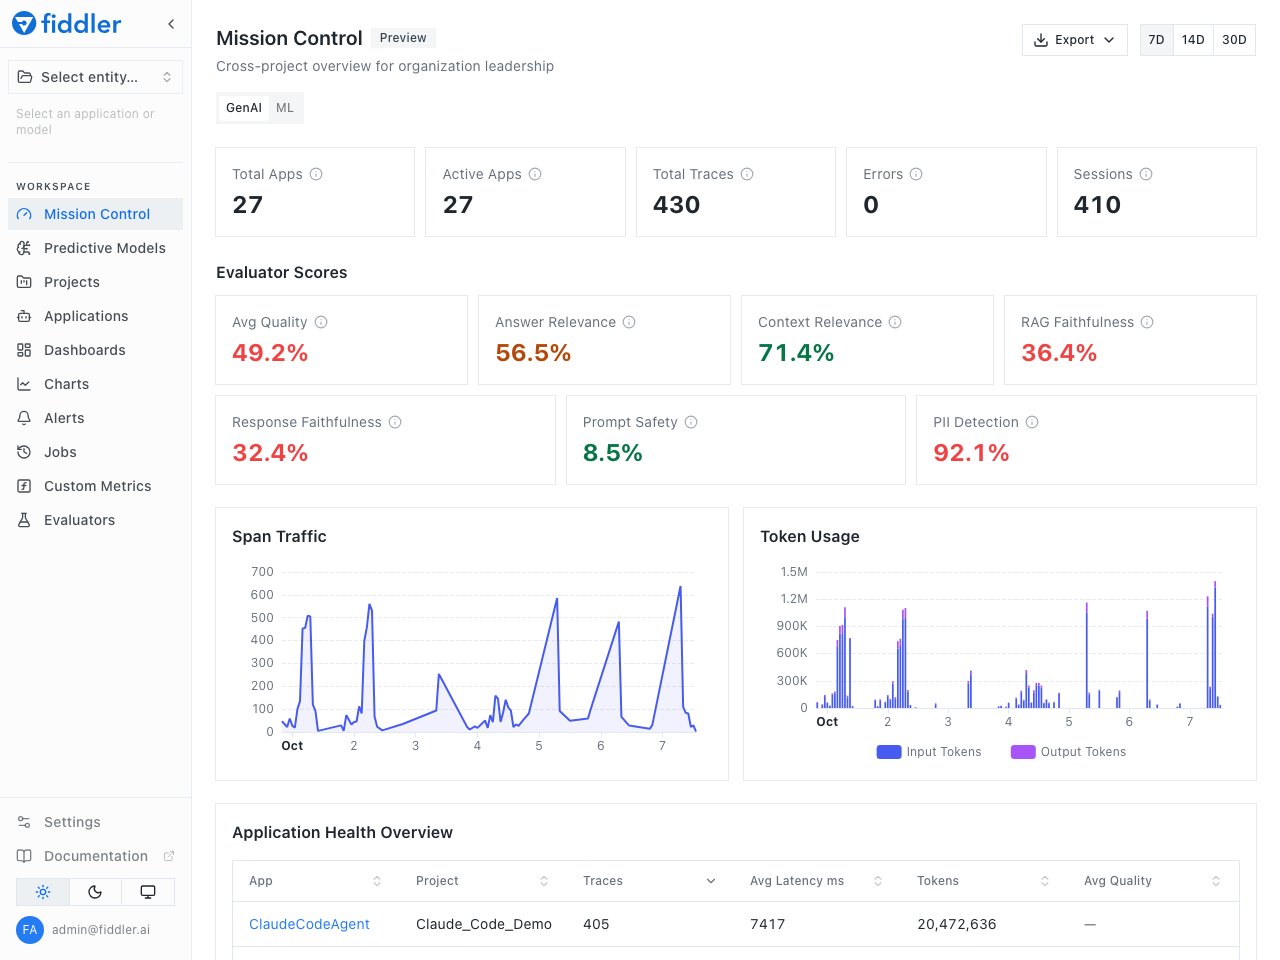Switch to the GenAI tab
Viewport: 1280px width, 960px height.
(x=244, y=108)
